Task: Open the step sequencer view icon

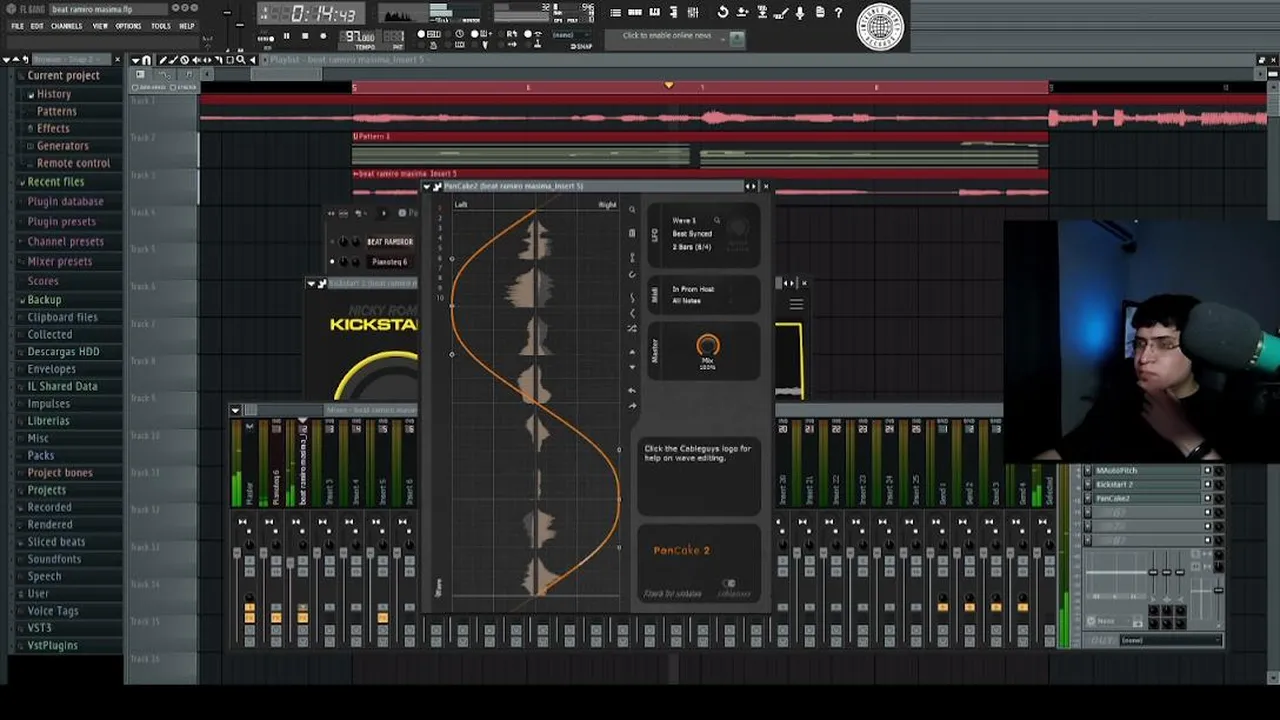Action: click(634, 12)
